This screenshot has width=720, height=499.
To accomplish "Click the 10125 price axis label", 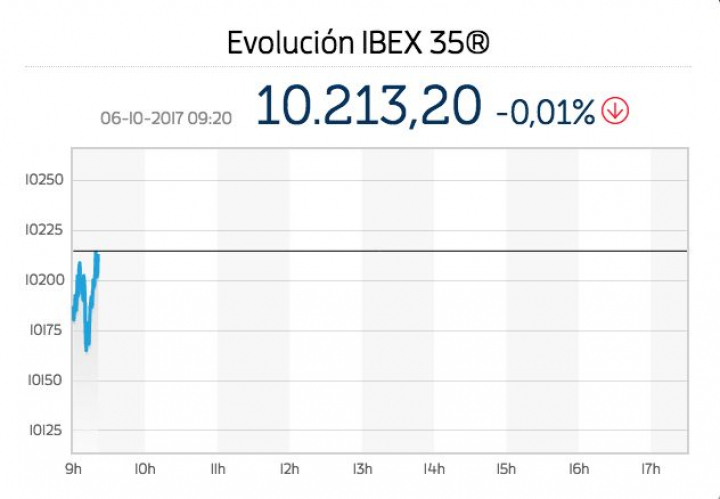I will click(44, 430).
